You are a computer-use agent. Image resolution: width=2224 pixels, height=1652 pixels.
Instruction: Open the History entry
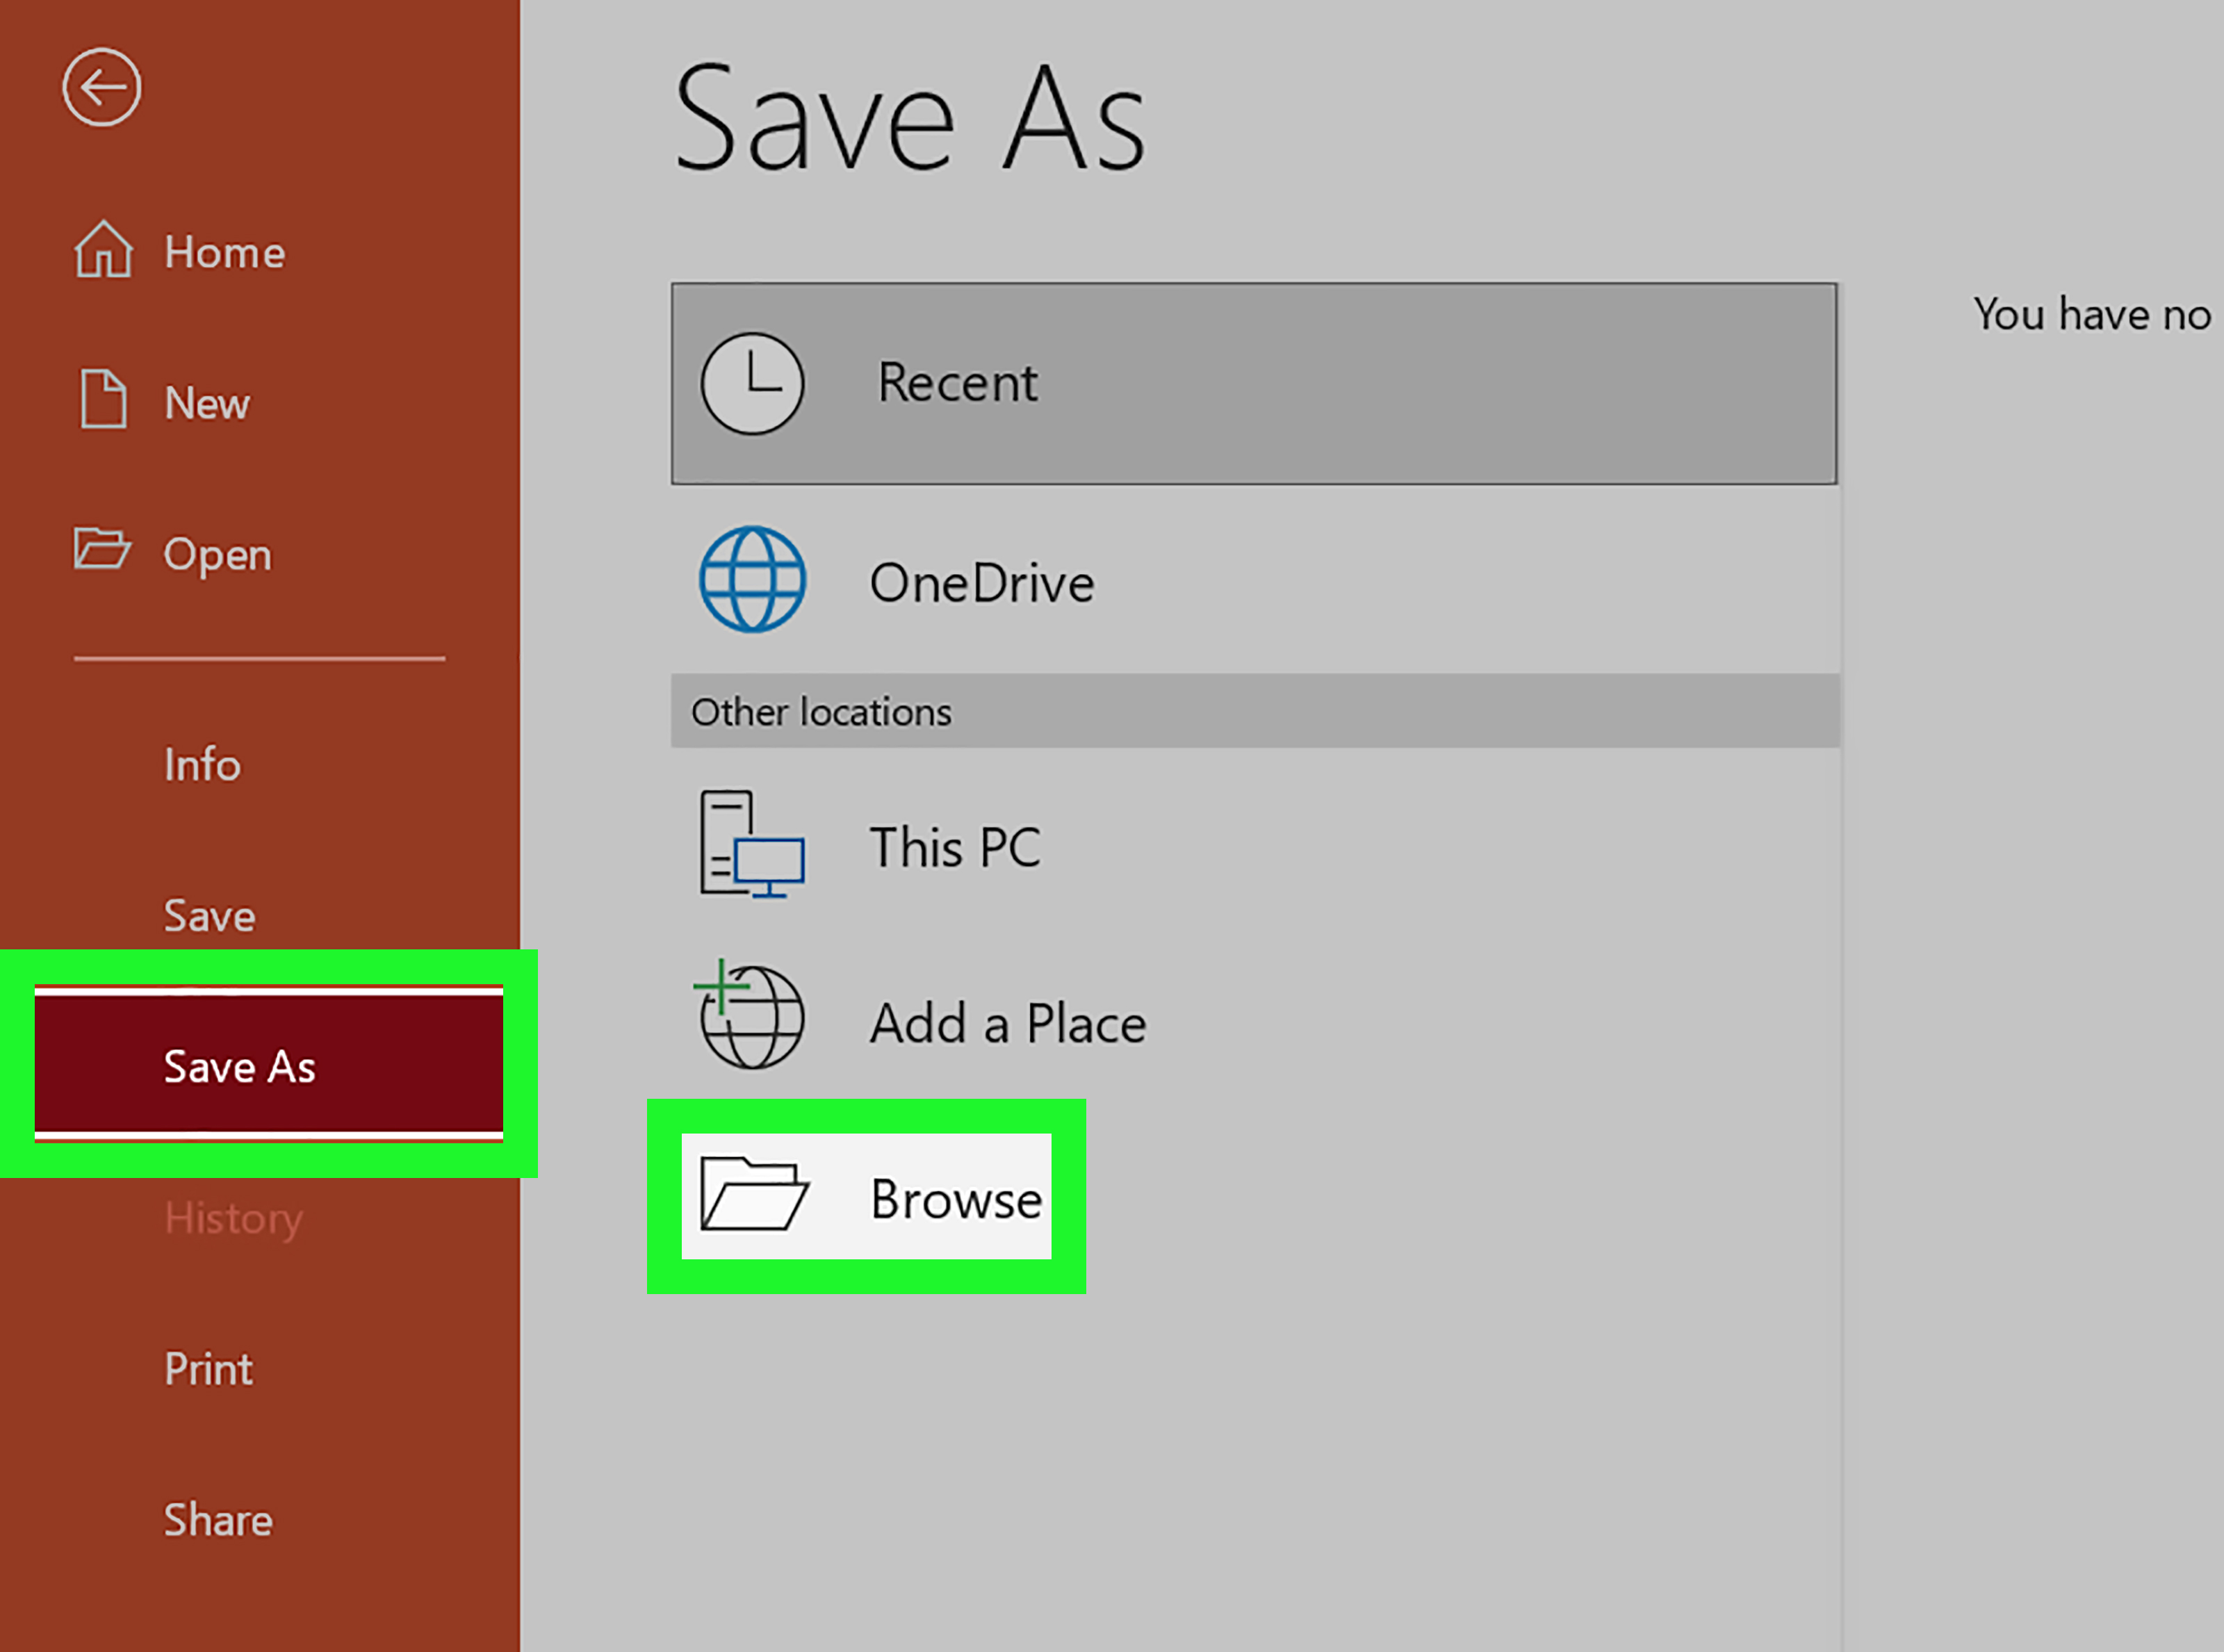point(233,1220)
